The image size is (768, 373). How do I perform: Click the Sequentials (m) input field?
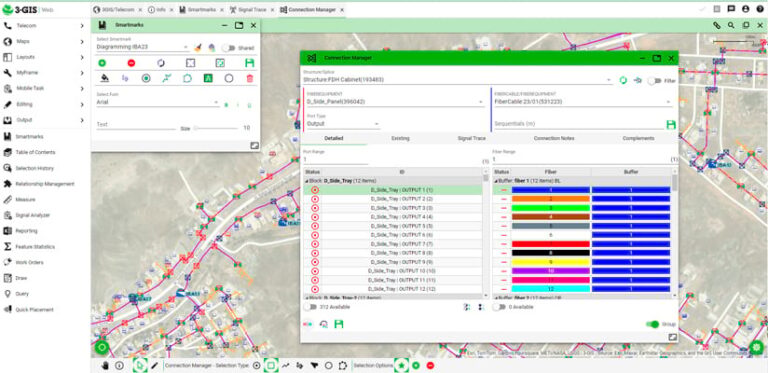(x=579, y=124)
